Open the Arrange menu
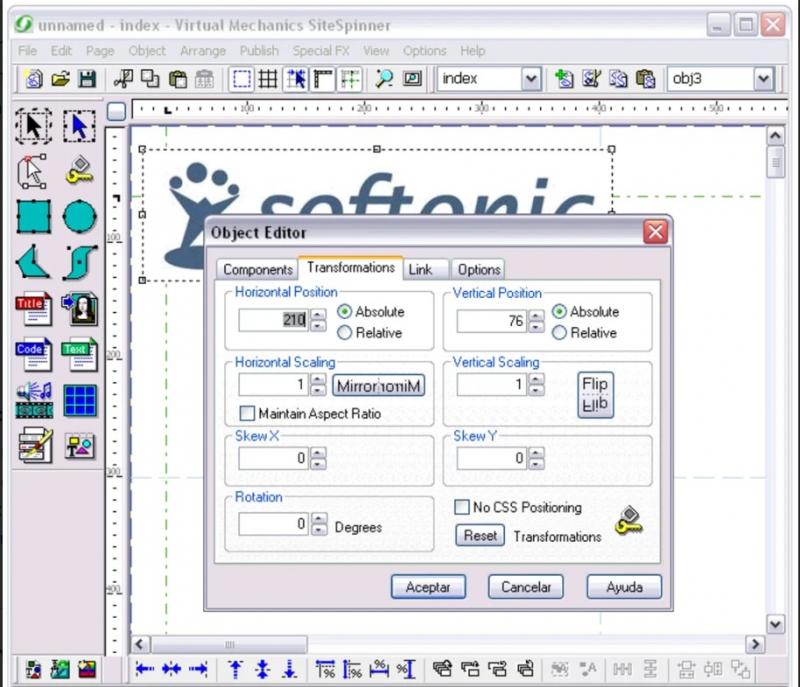800x687 pixels. click(203, 50)
